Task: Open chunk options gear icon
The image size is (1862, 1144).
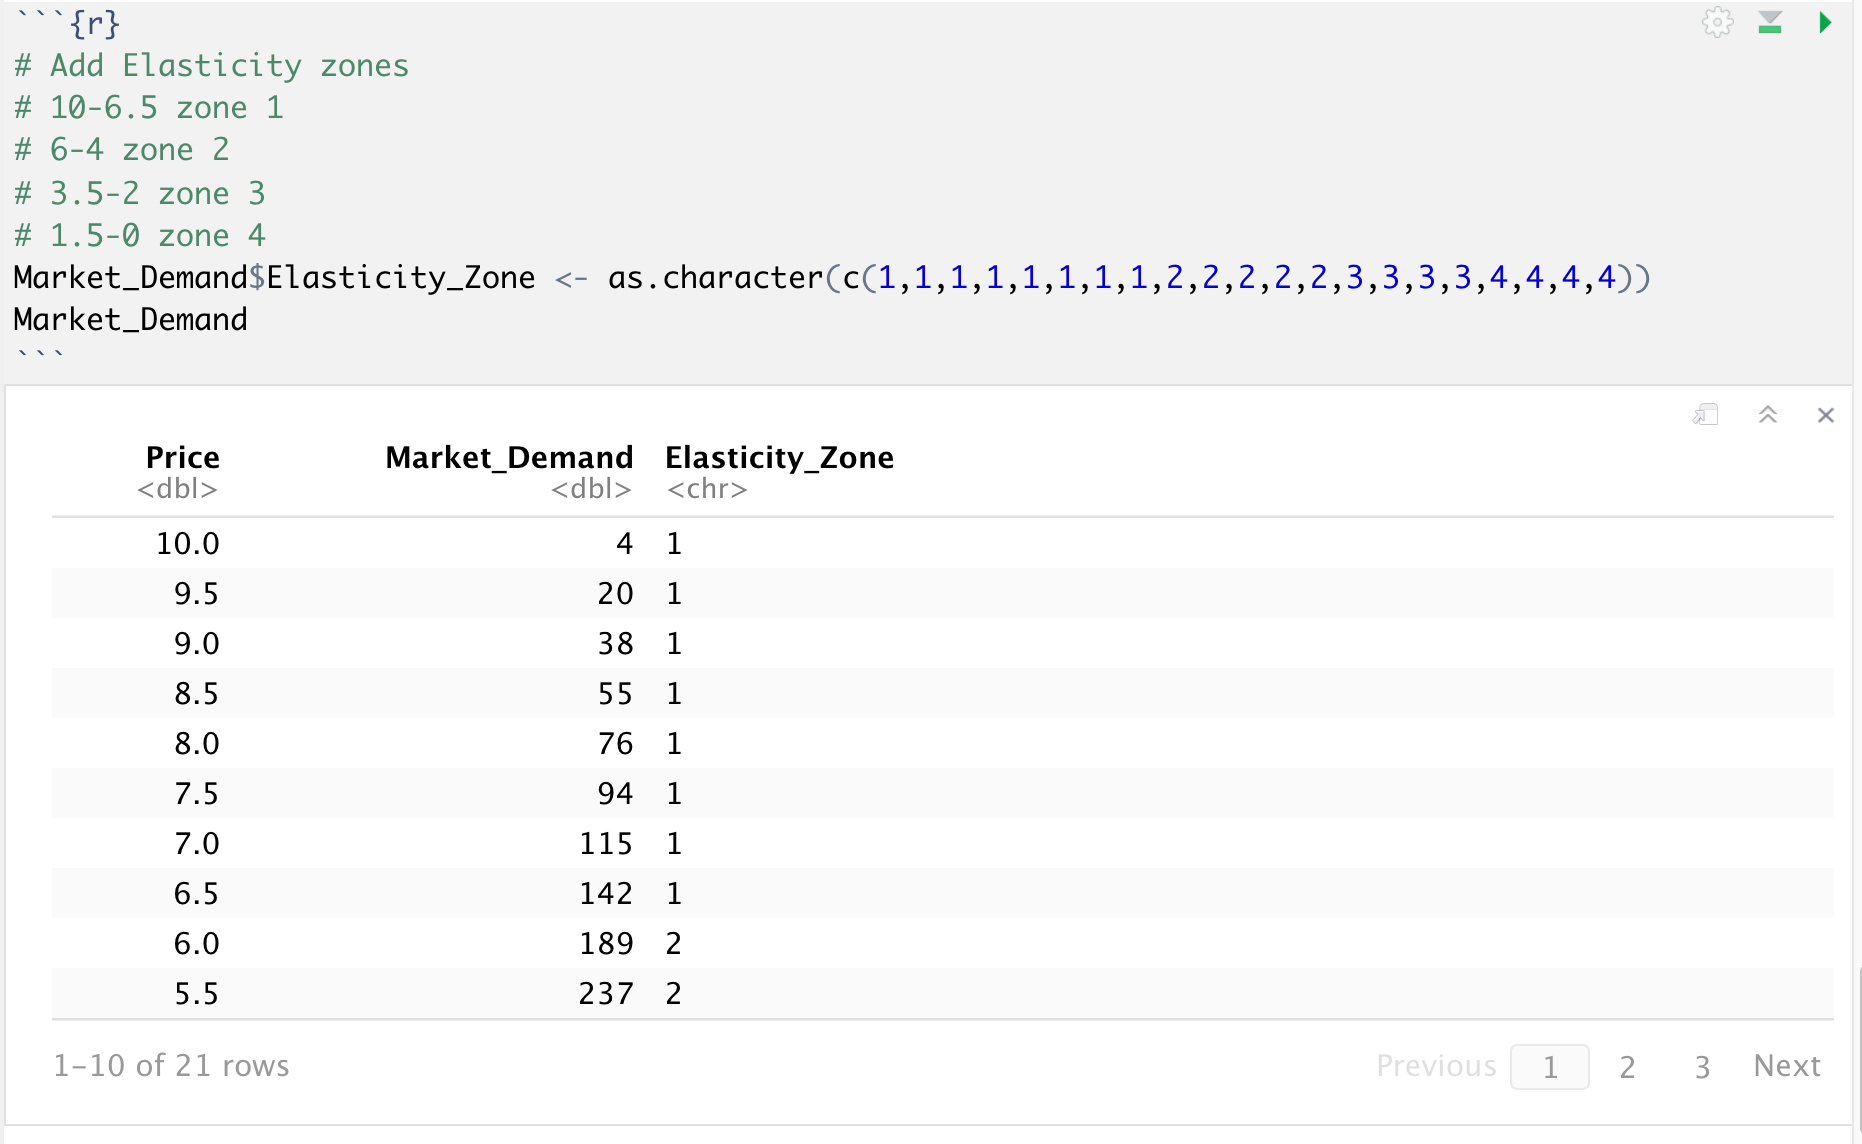Action: click(x=1717, y=23)
